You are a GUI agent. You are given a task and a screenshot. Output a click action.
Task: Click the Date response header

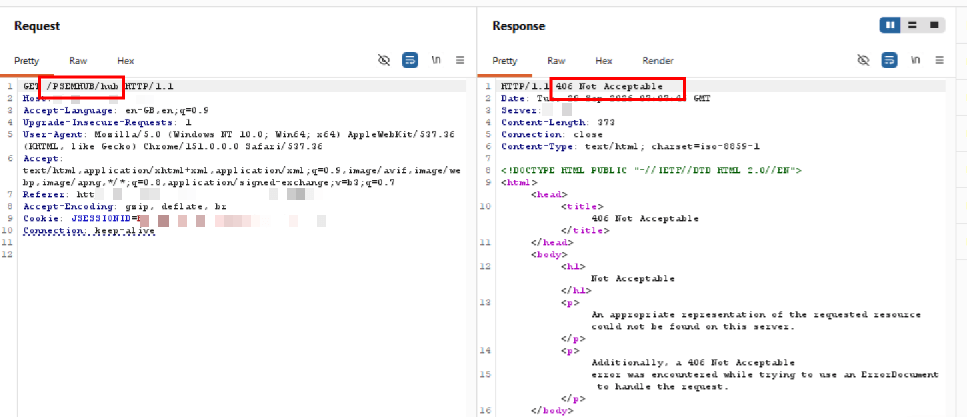click(x=606, y=99)
